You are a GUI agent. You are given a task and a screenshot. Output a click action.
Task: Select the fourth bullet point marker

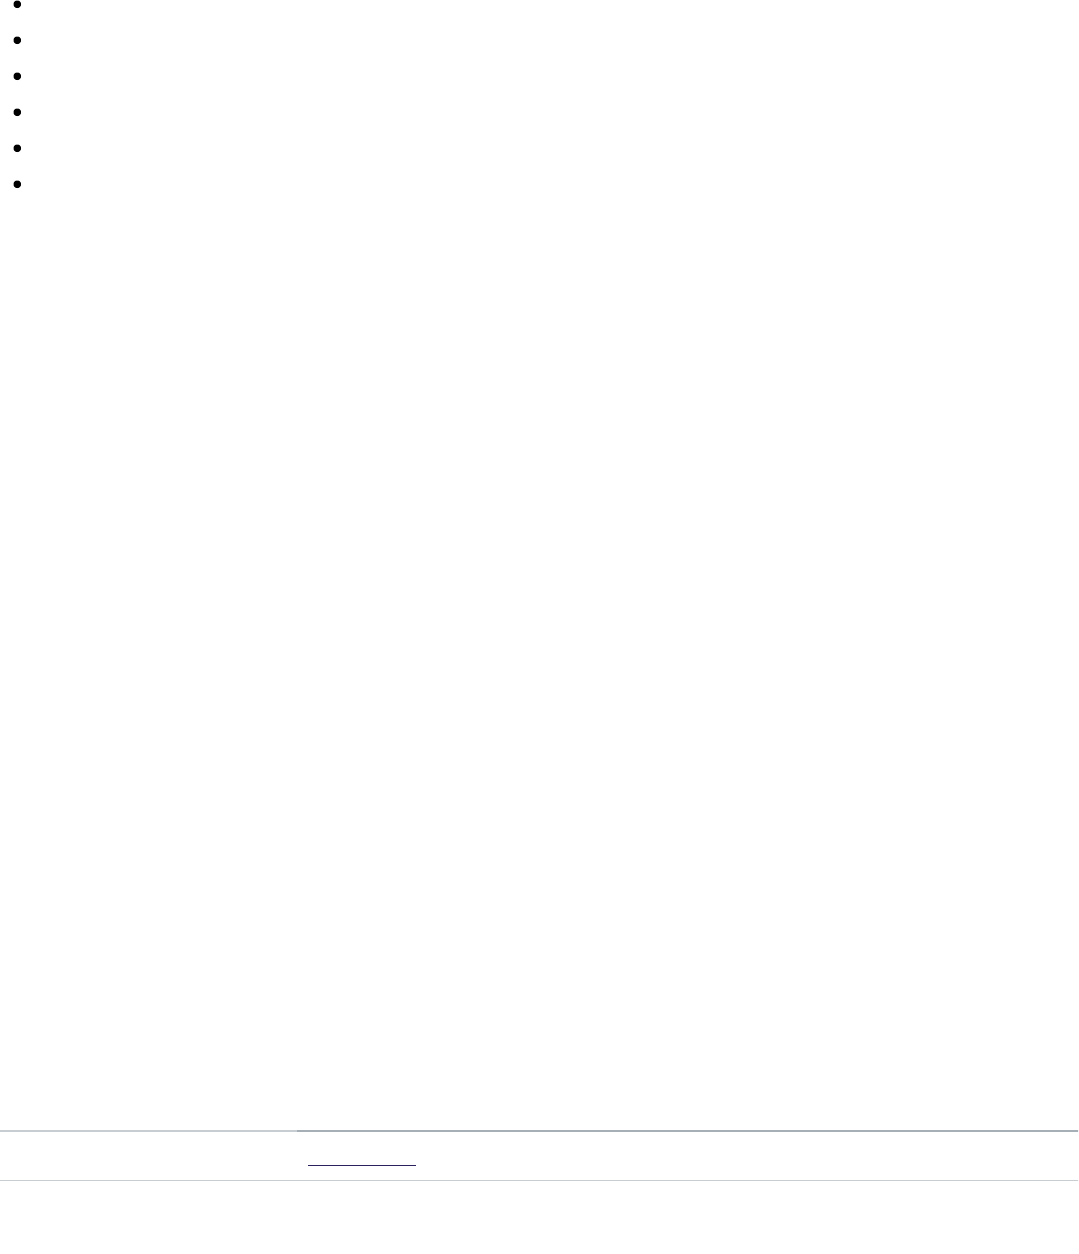pyautogui.click(x=19, y=112)
